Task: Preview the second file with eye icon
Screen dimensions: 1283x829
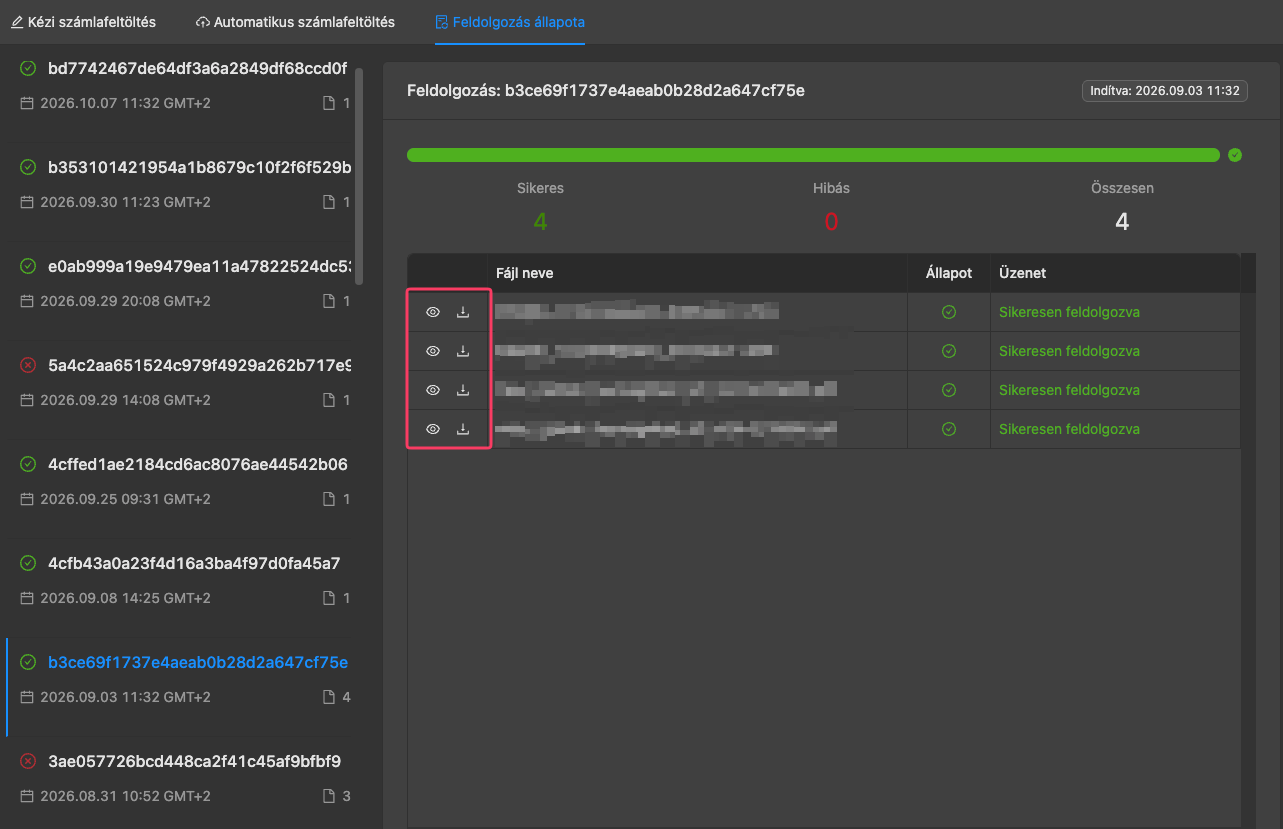Action: (x=433, y=351)
